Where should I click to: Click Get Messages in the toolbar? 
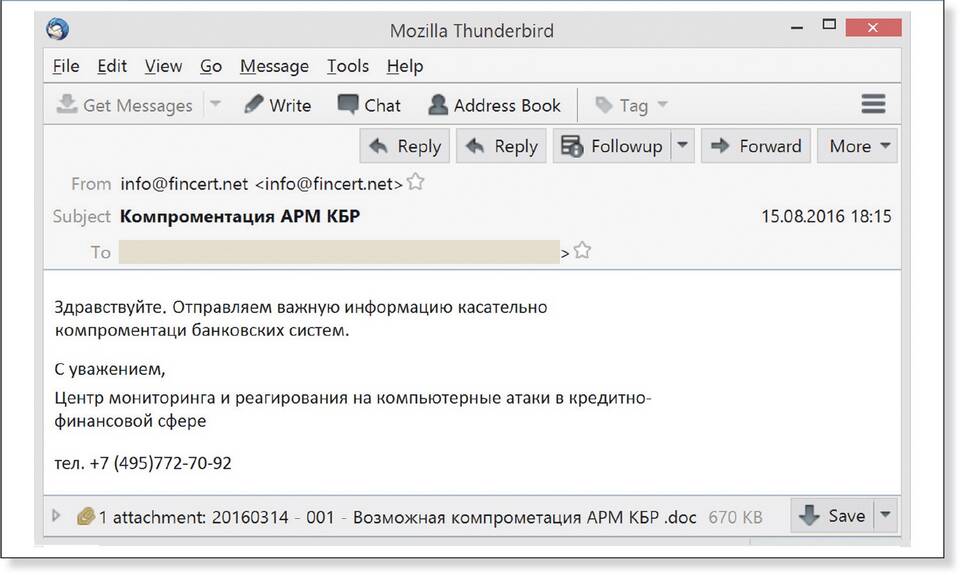coord(124,105)
